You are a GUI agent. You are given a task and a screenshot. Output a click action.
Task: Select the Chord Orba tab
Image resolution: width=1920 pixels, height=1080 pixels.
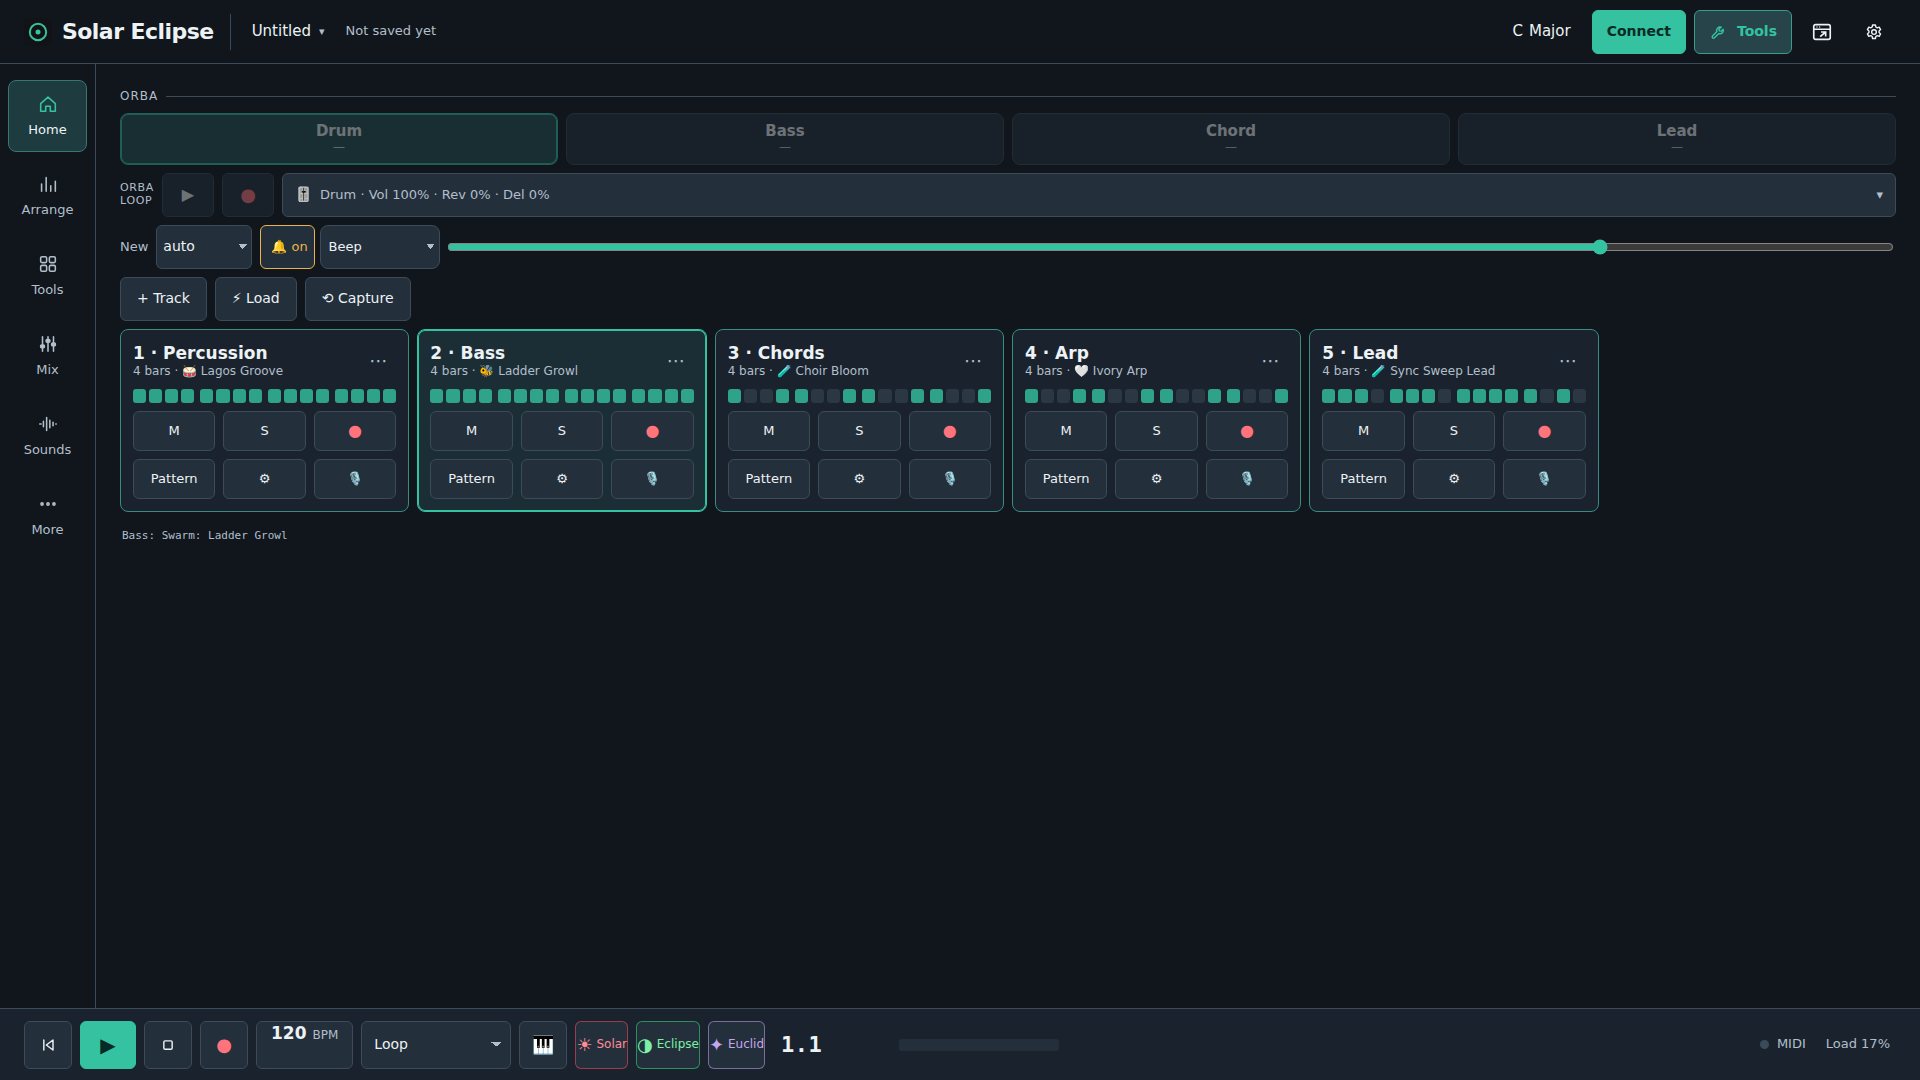click(x=1231, y=139)
